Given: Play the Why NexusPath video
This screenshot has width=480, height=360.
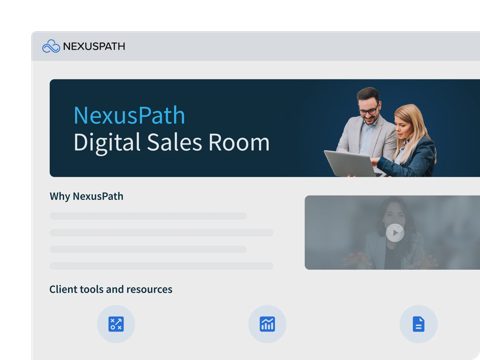Looking at the screenshot, I should pos(395,233).
